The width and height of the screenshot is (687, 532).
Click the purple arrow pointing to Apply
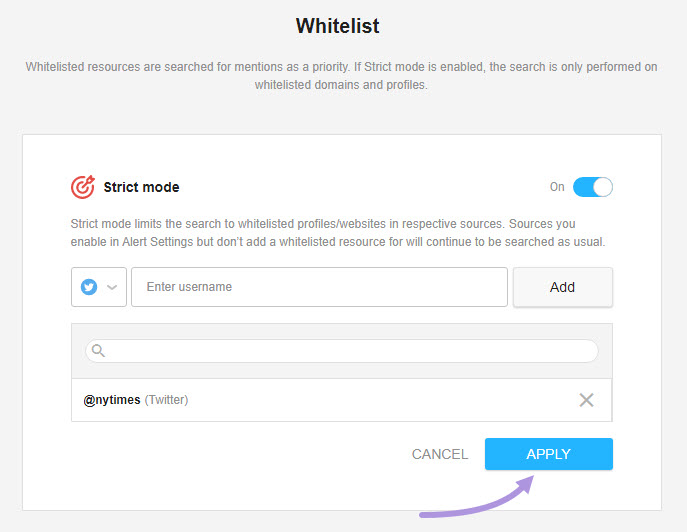pos(477,497)
